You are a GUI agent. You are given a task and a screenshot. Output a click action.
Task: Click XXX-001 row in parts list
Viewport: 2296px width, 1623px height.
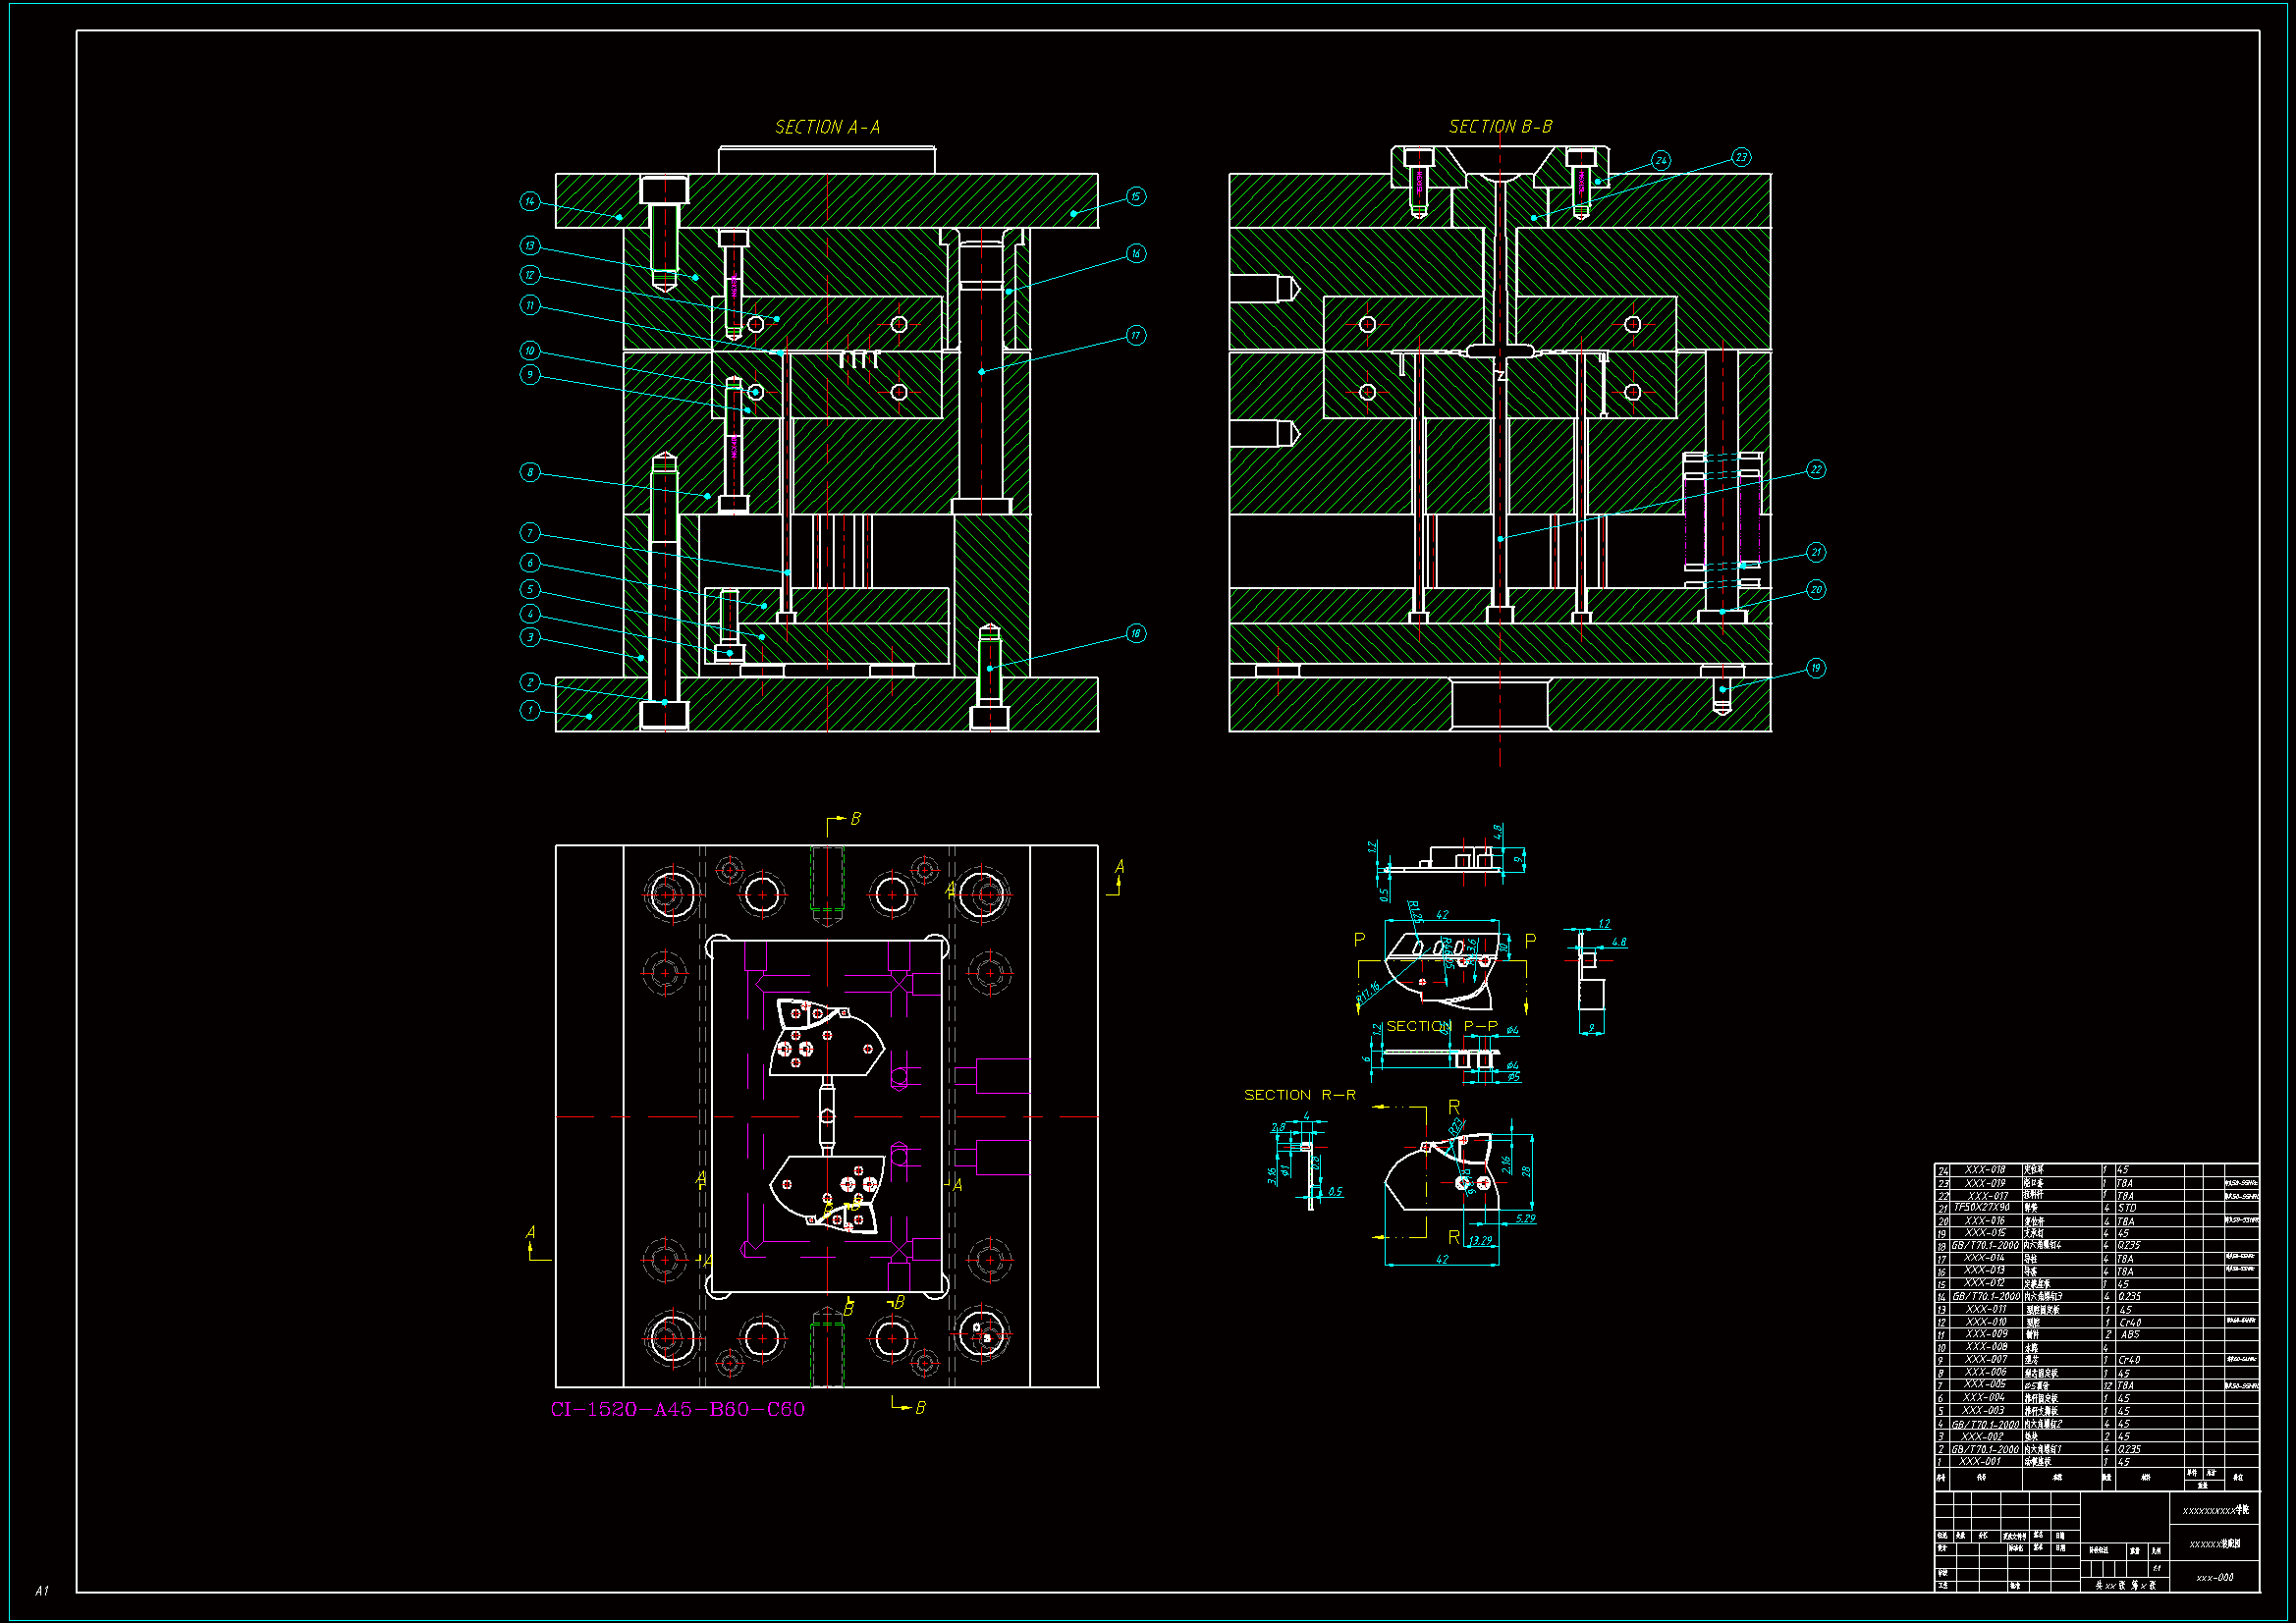click(1981, 1462)
